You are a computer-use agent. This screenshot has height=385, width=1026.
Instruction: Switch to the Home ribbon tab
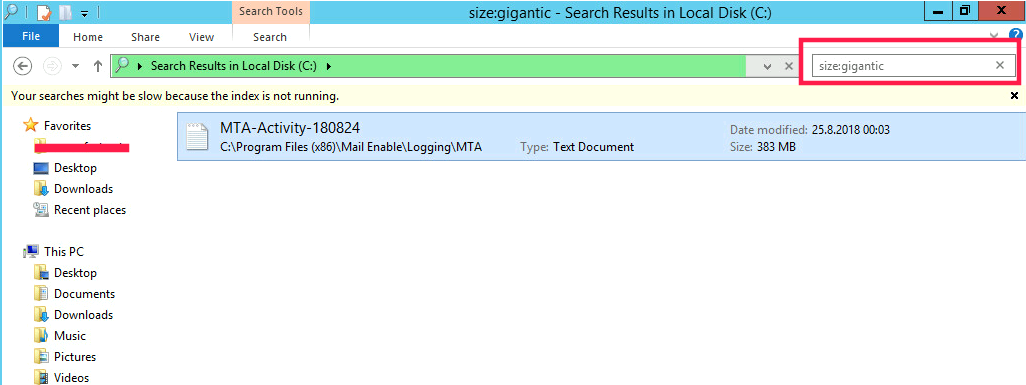coord(88,37)
